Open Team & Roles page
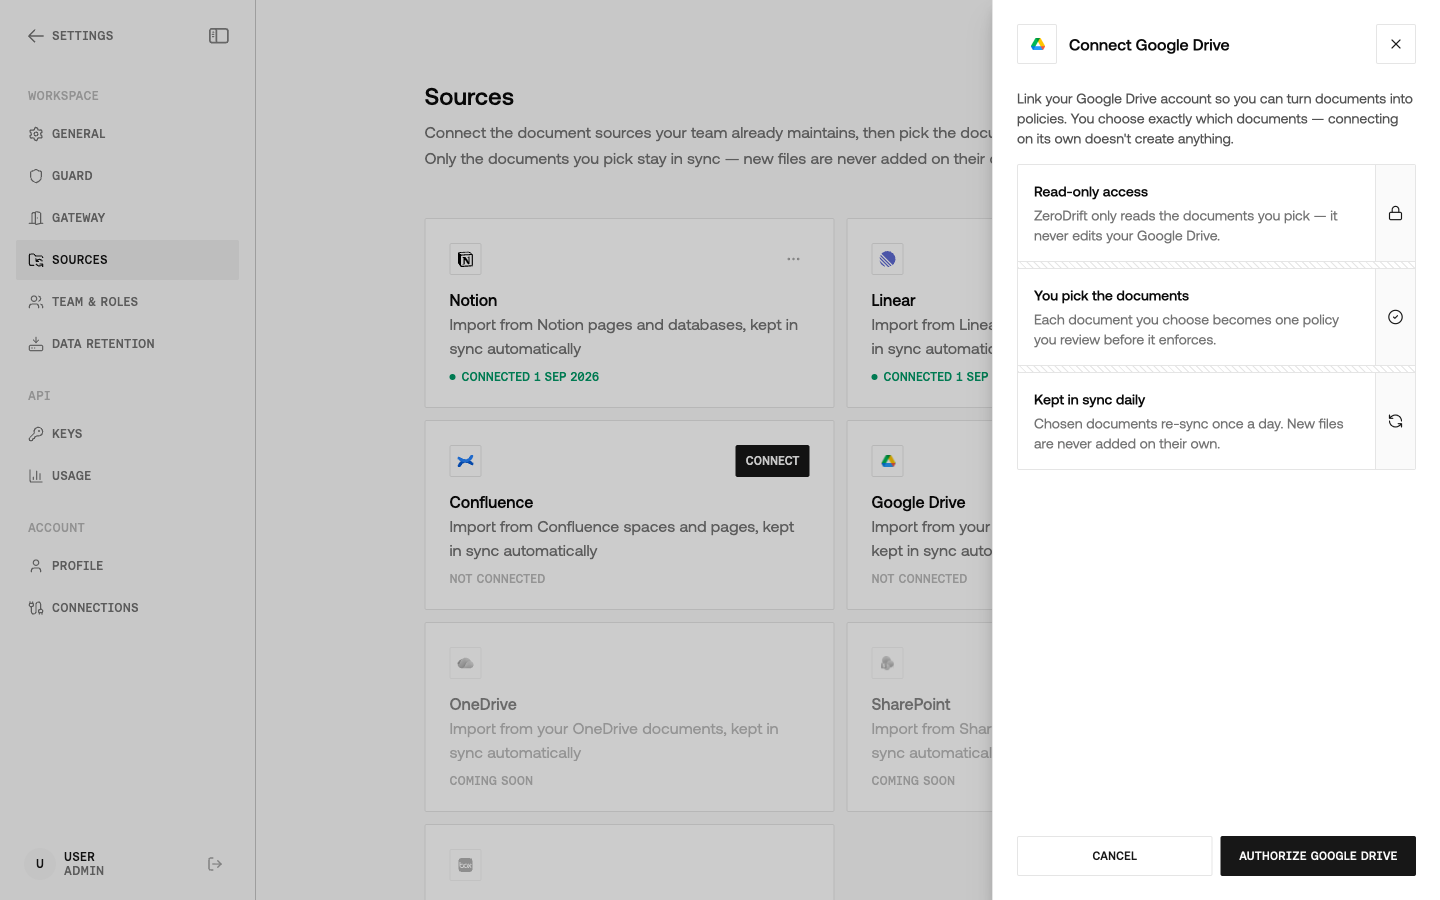The image size is (1440, 900). [x=128, y=302]
